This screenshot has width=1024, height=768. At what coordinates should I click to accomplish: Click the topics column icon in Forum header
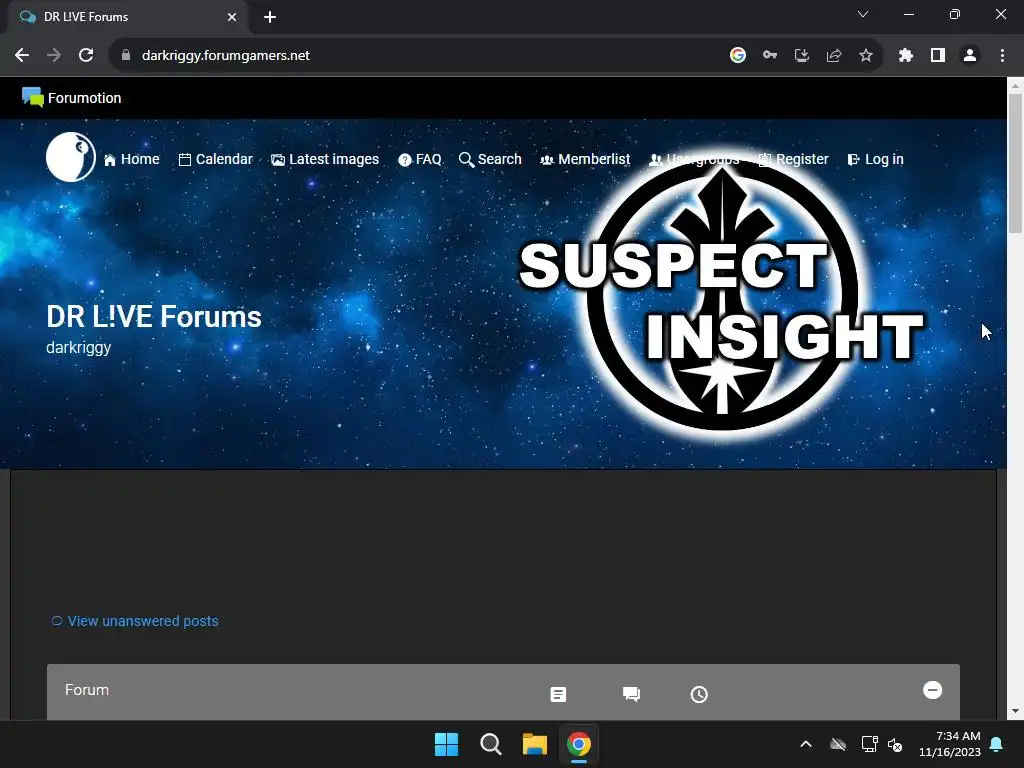pos(558,694)
